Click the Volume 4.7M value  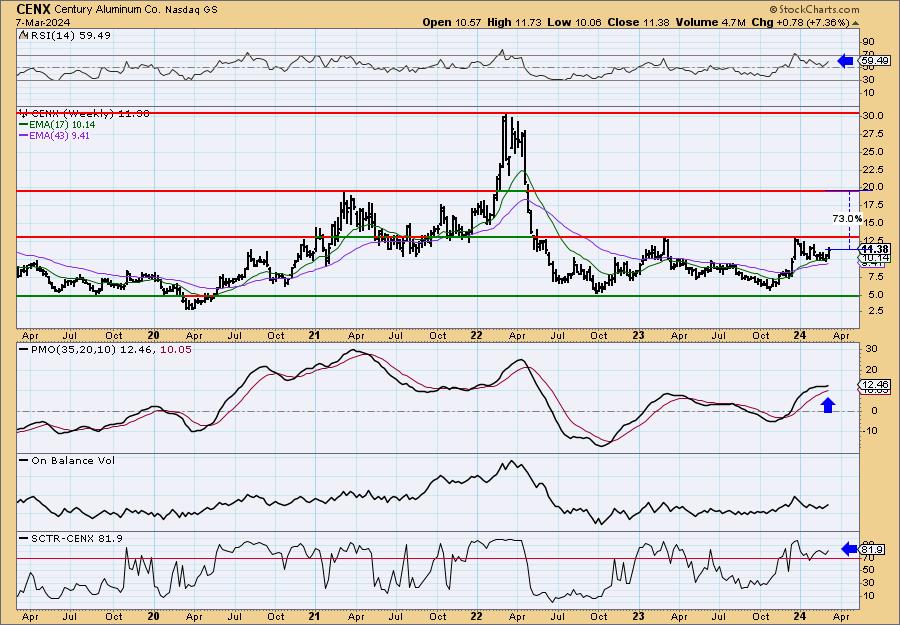[710, 22]
